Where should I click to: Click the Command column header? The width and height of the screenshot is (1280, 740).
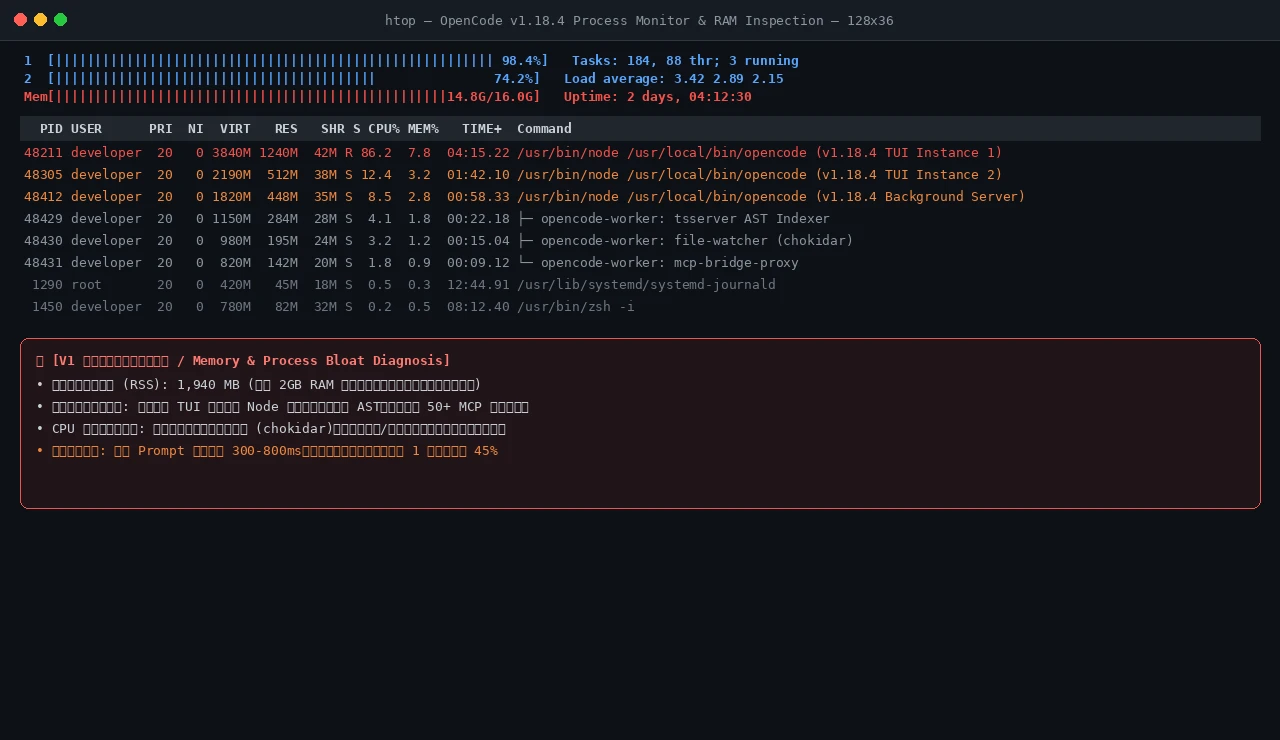point(544,128)
